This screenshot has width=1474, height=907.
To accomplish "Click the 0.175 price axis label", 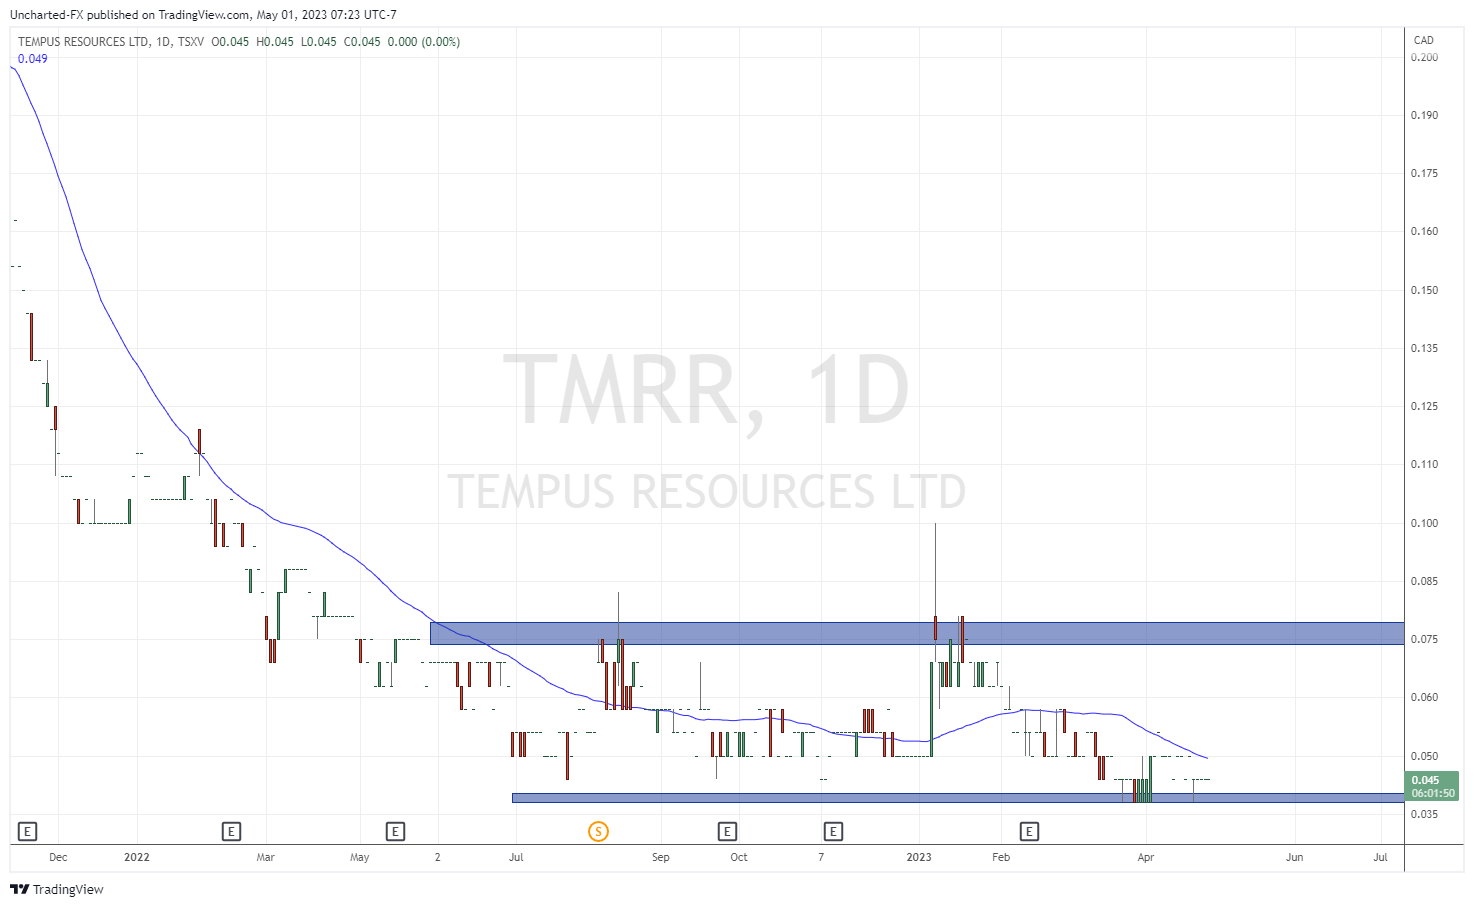I will pos(1424,173).
